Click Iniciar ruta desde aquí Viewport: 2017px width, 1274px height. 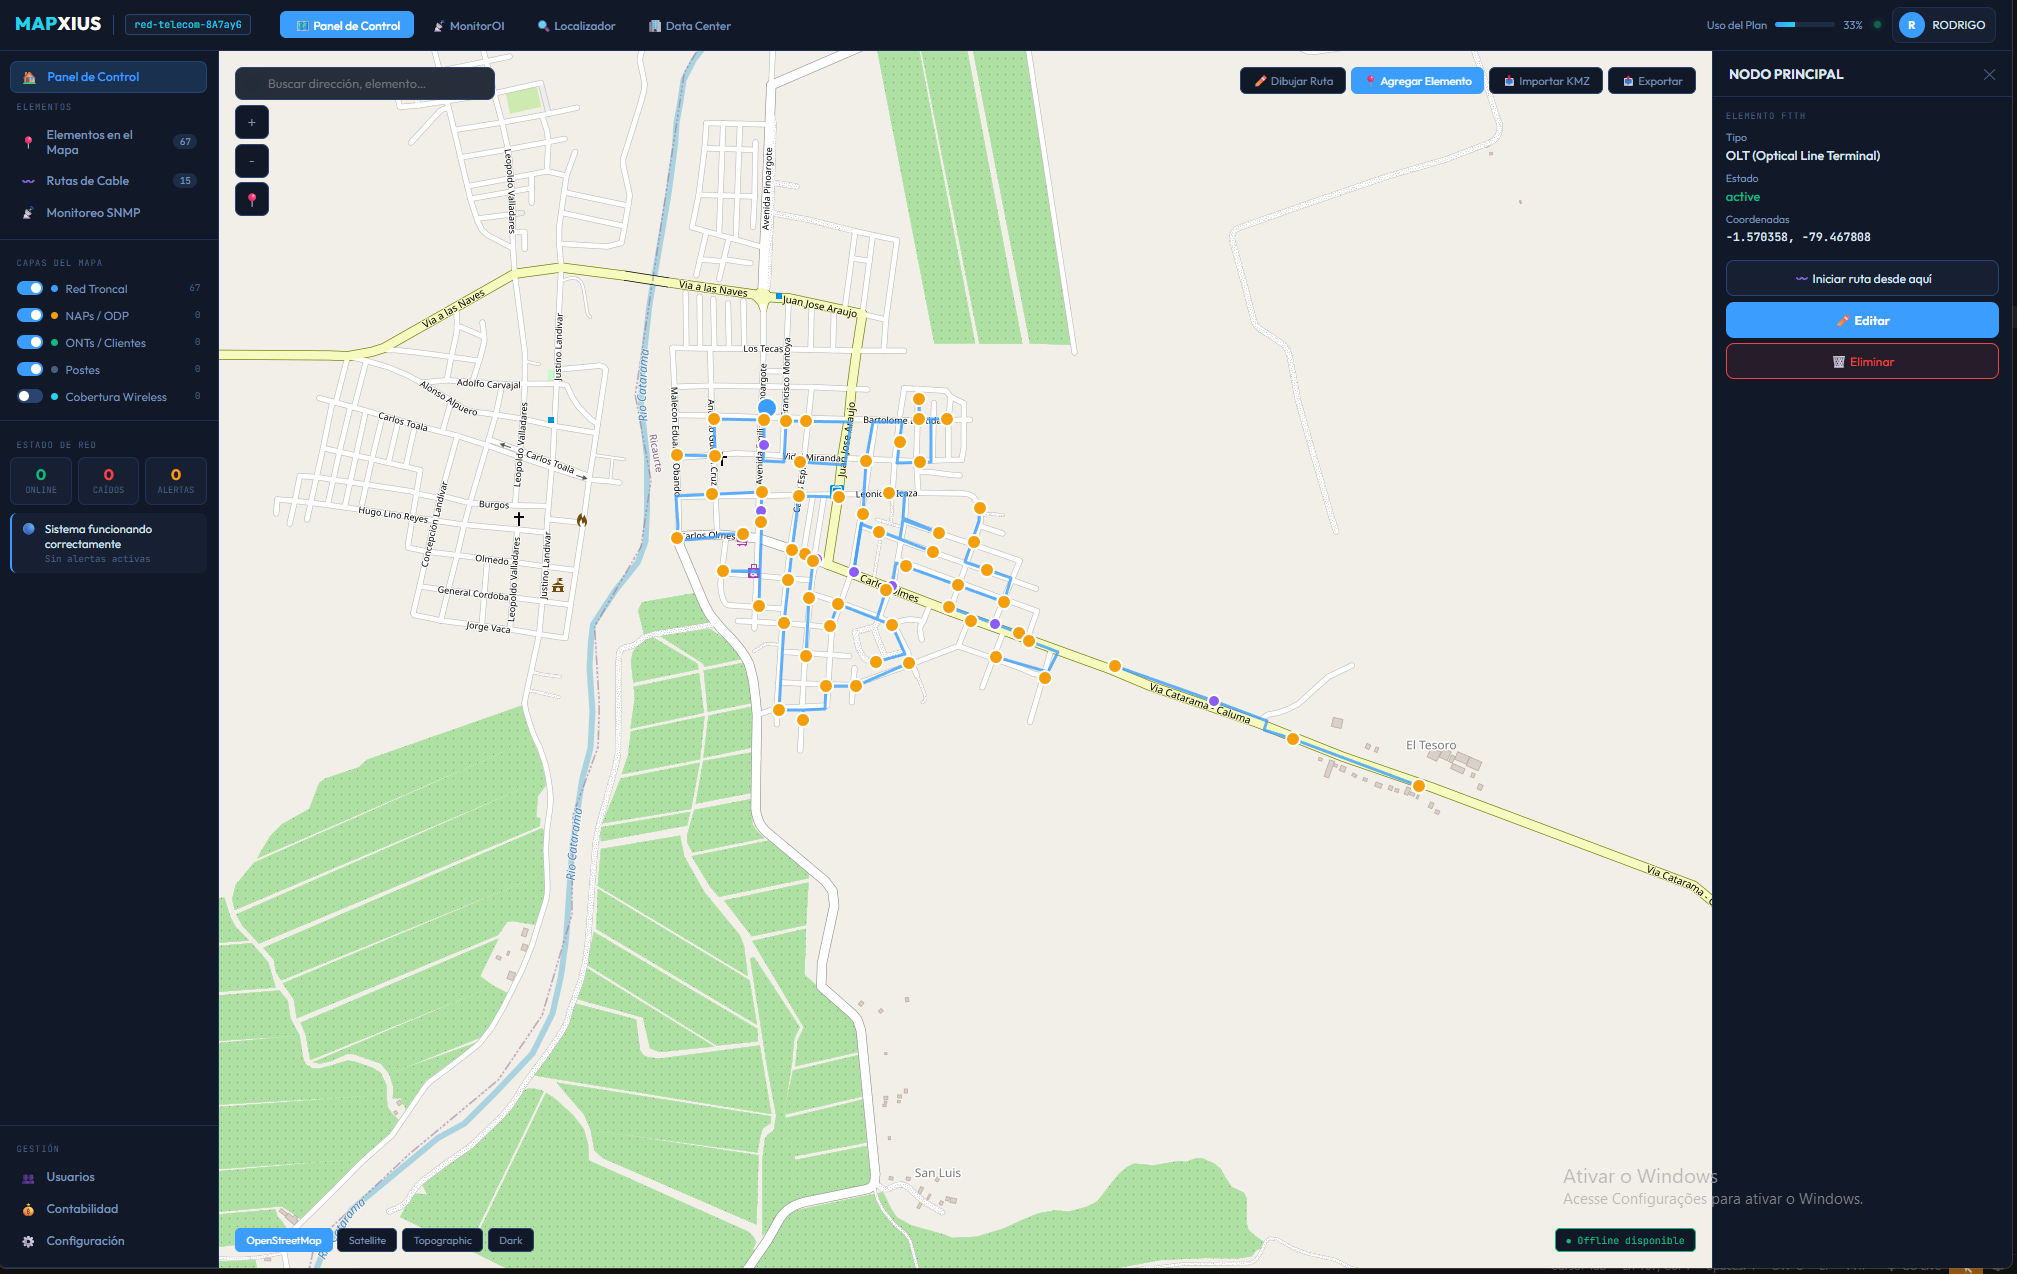[x=1862, y=278]
